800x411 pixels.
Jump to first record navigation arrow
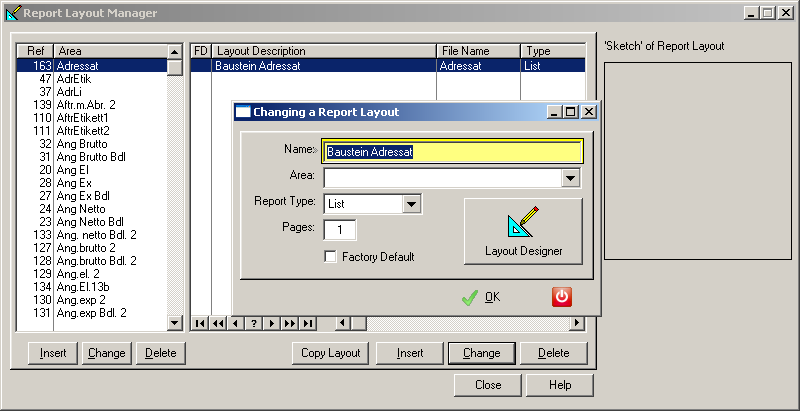tap(201, 323)
